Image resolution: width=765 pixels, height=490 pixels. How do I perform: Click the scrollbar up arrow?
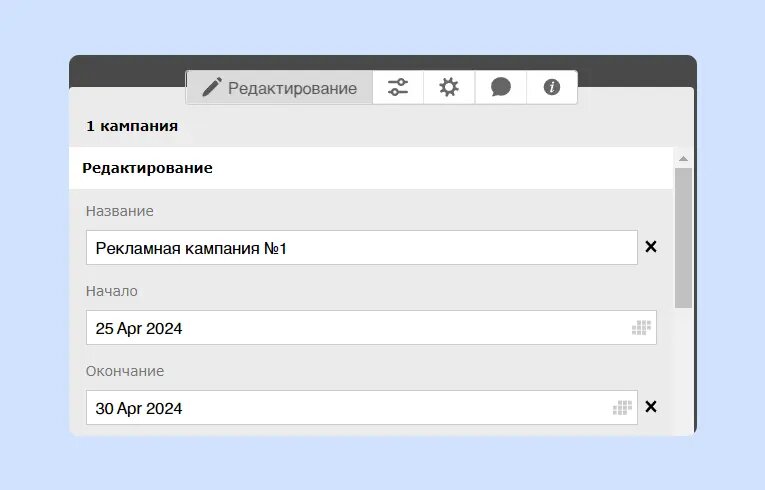pos(684,158)
